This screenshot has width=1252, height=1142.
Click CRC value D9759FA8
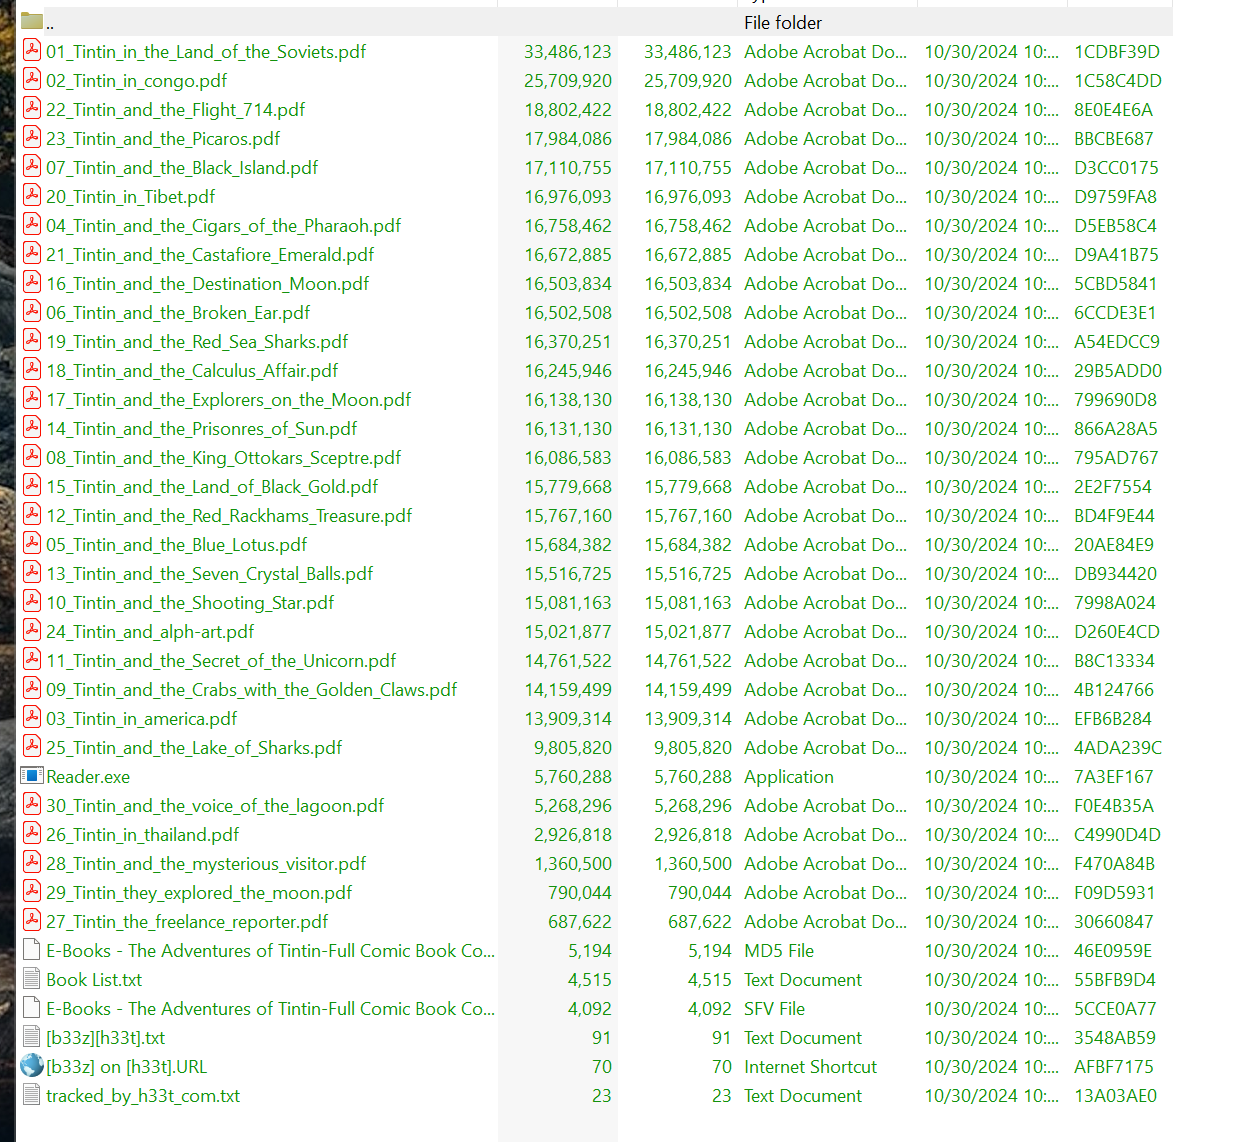pos(1116,197)
